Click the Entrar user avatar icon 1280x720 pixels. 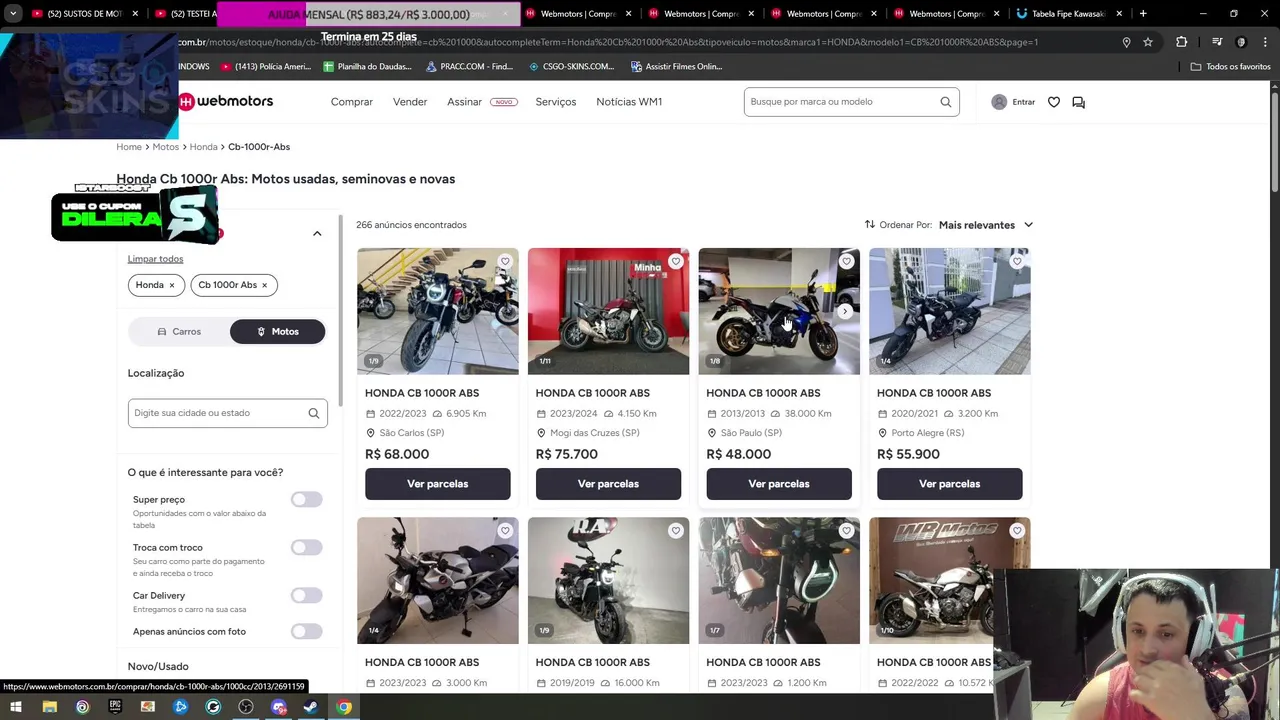click(x=999, y=102)
